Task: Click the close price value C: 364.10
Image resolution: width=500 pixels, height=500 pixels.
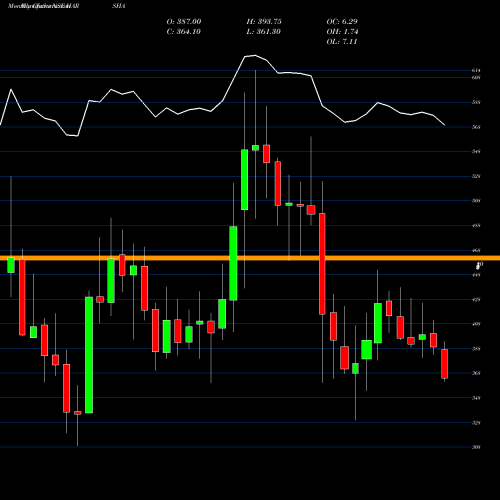Action: click(x=184, y=32)
